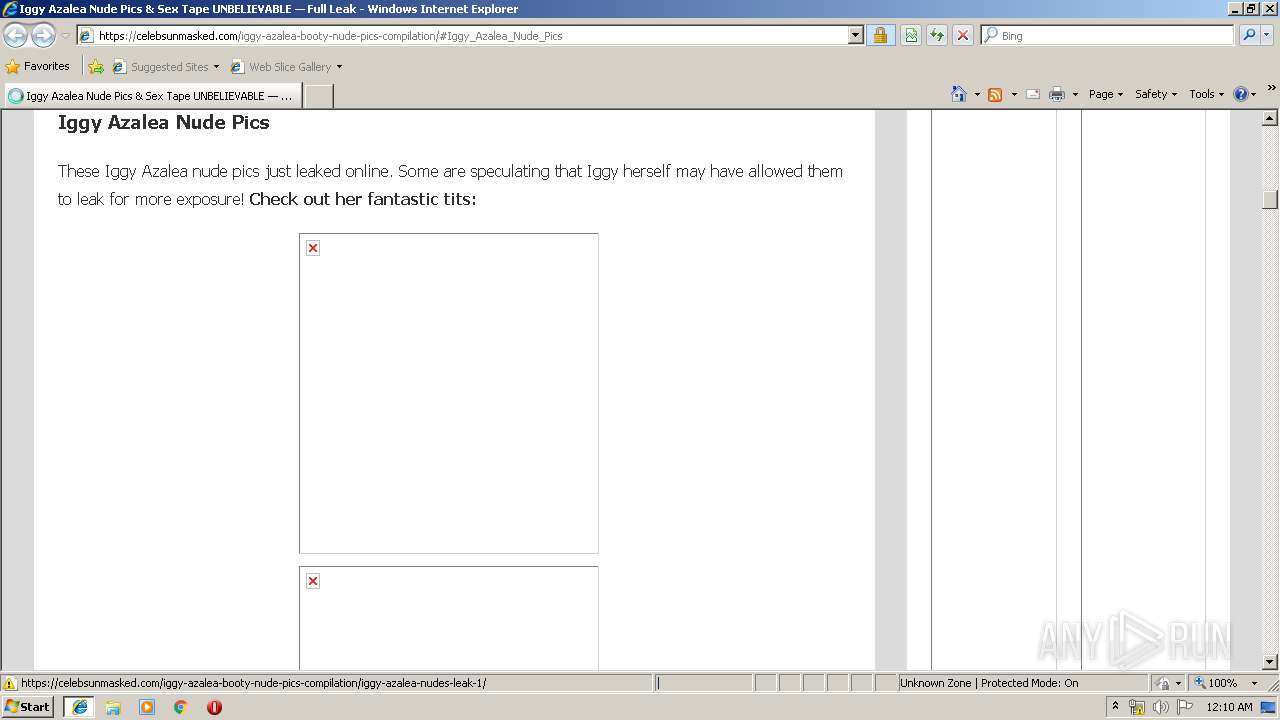Open the recent pages dropdown beside Forward
Image resolution: width=1280 pixels, height=720 pixels.
point(65,36)
